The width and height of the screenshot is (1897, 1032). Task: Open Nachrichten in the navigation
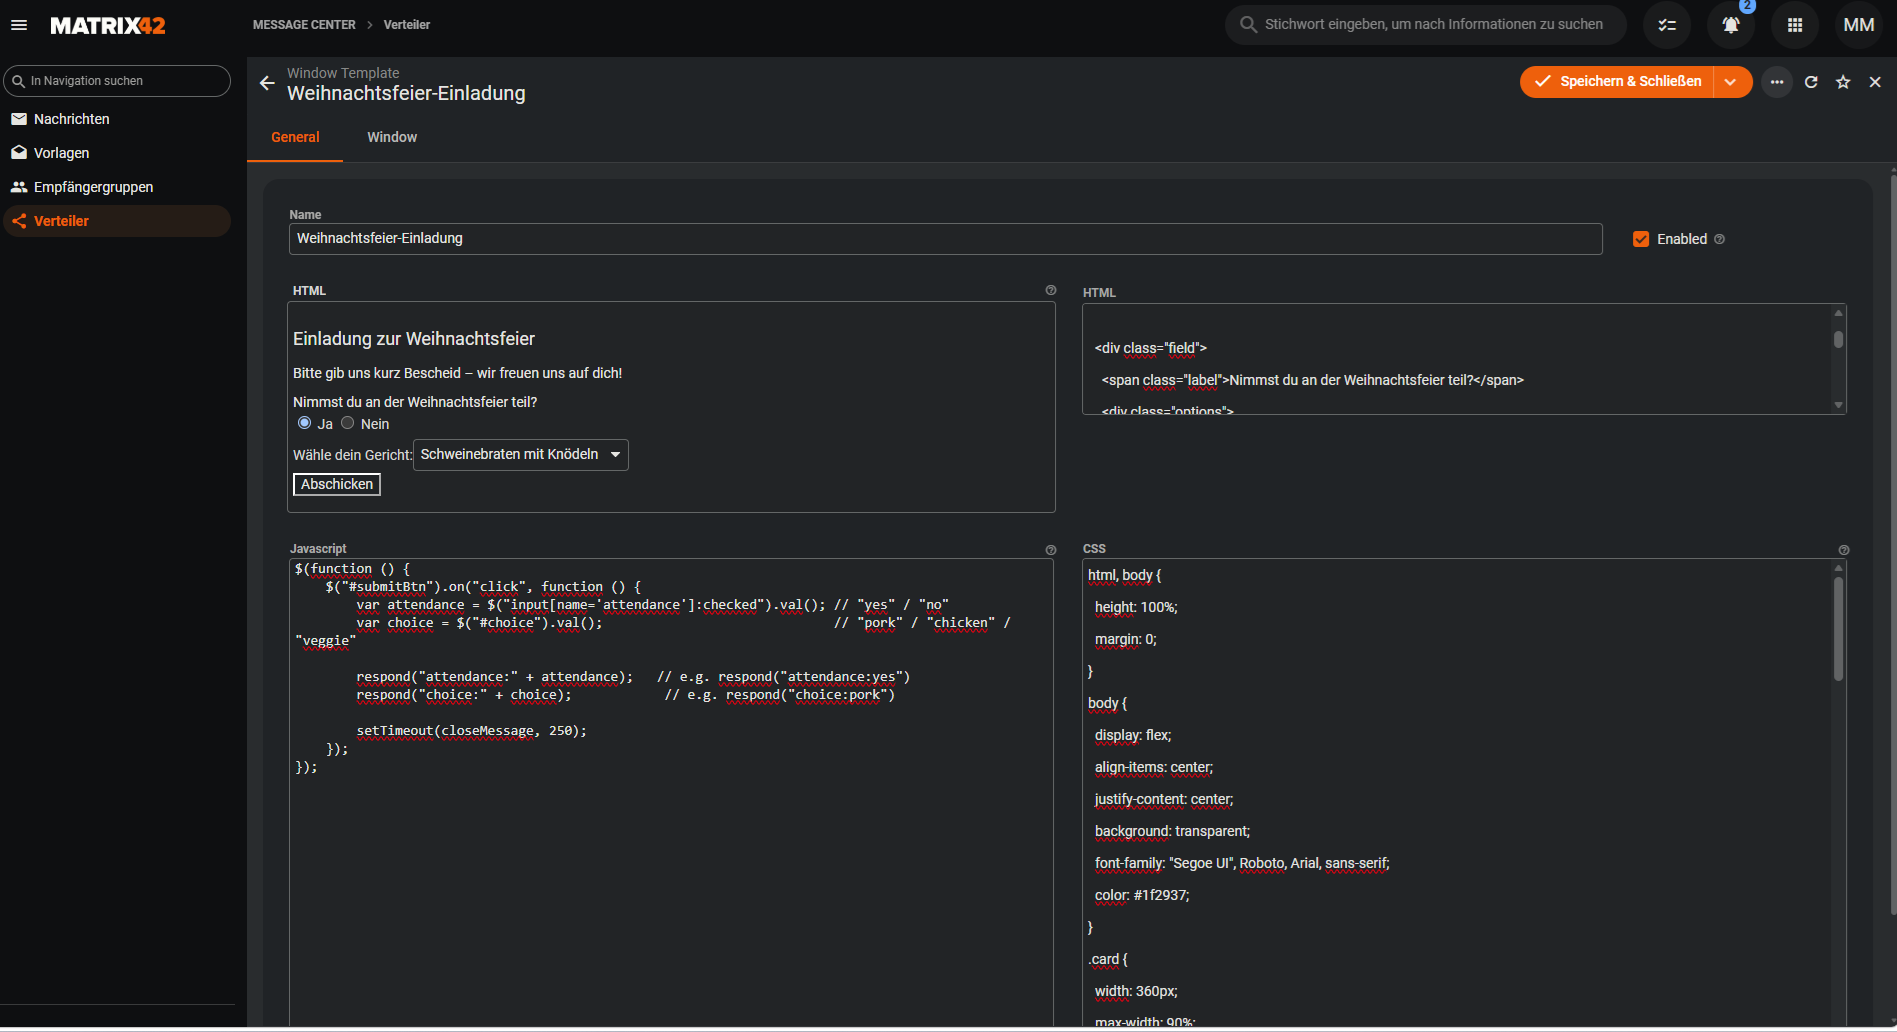pos(117,119)
